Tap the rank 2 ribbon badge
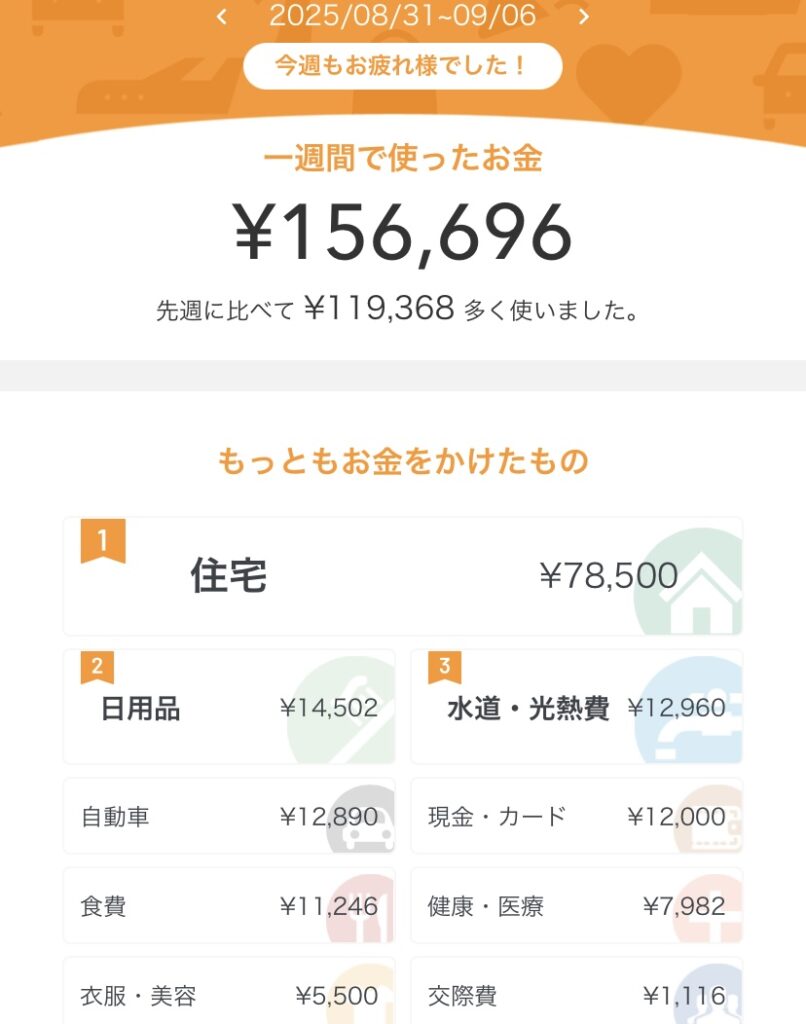The height and width of the screenshot is (1024, 806). [x=97, y=667]
